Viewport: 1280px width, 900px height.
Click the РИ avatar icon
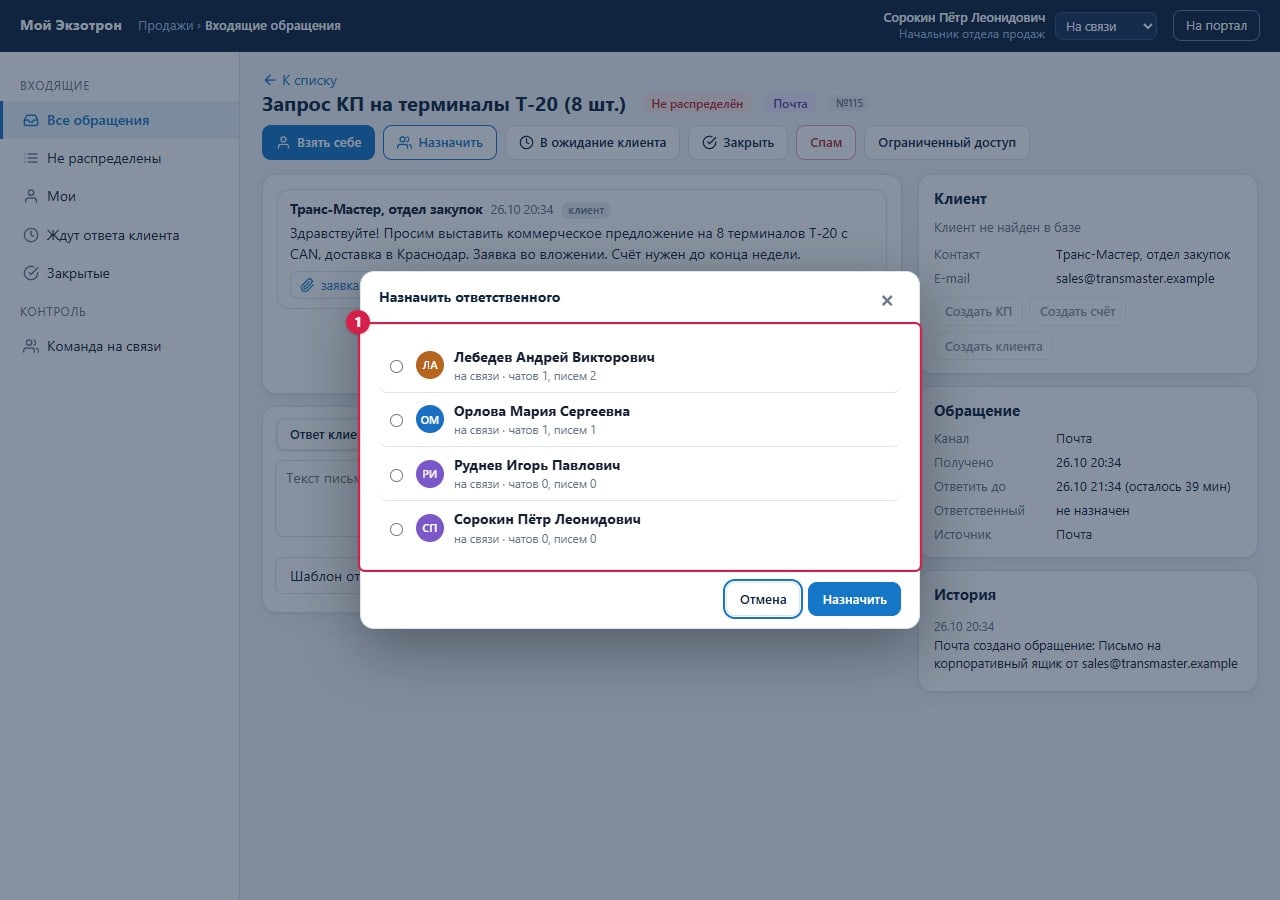click(429, 475)
